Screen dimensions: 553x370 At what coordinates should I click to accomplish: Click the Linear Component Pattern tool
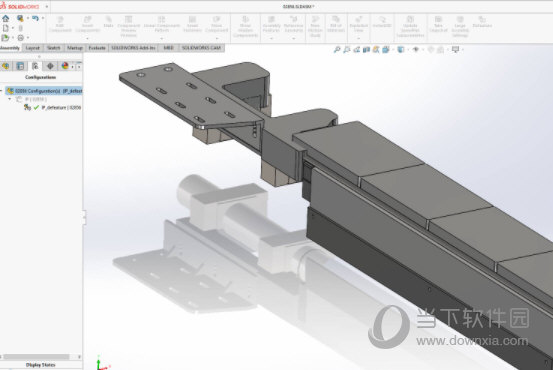coord(162,24)
